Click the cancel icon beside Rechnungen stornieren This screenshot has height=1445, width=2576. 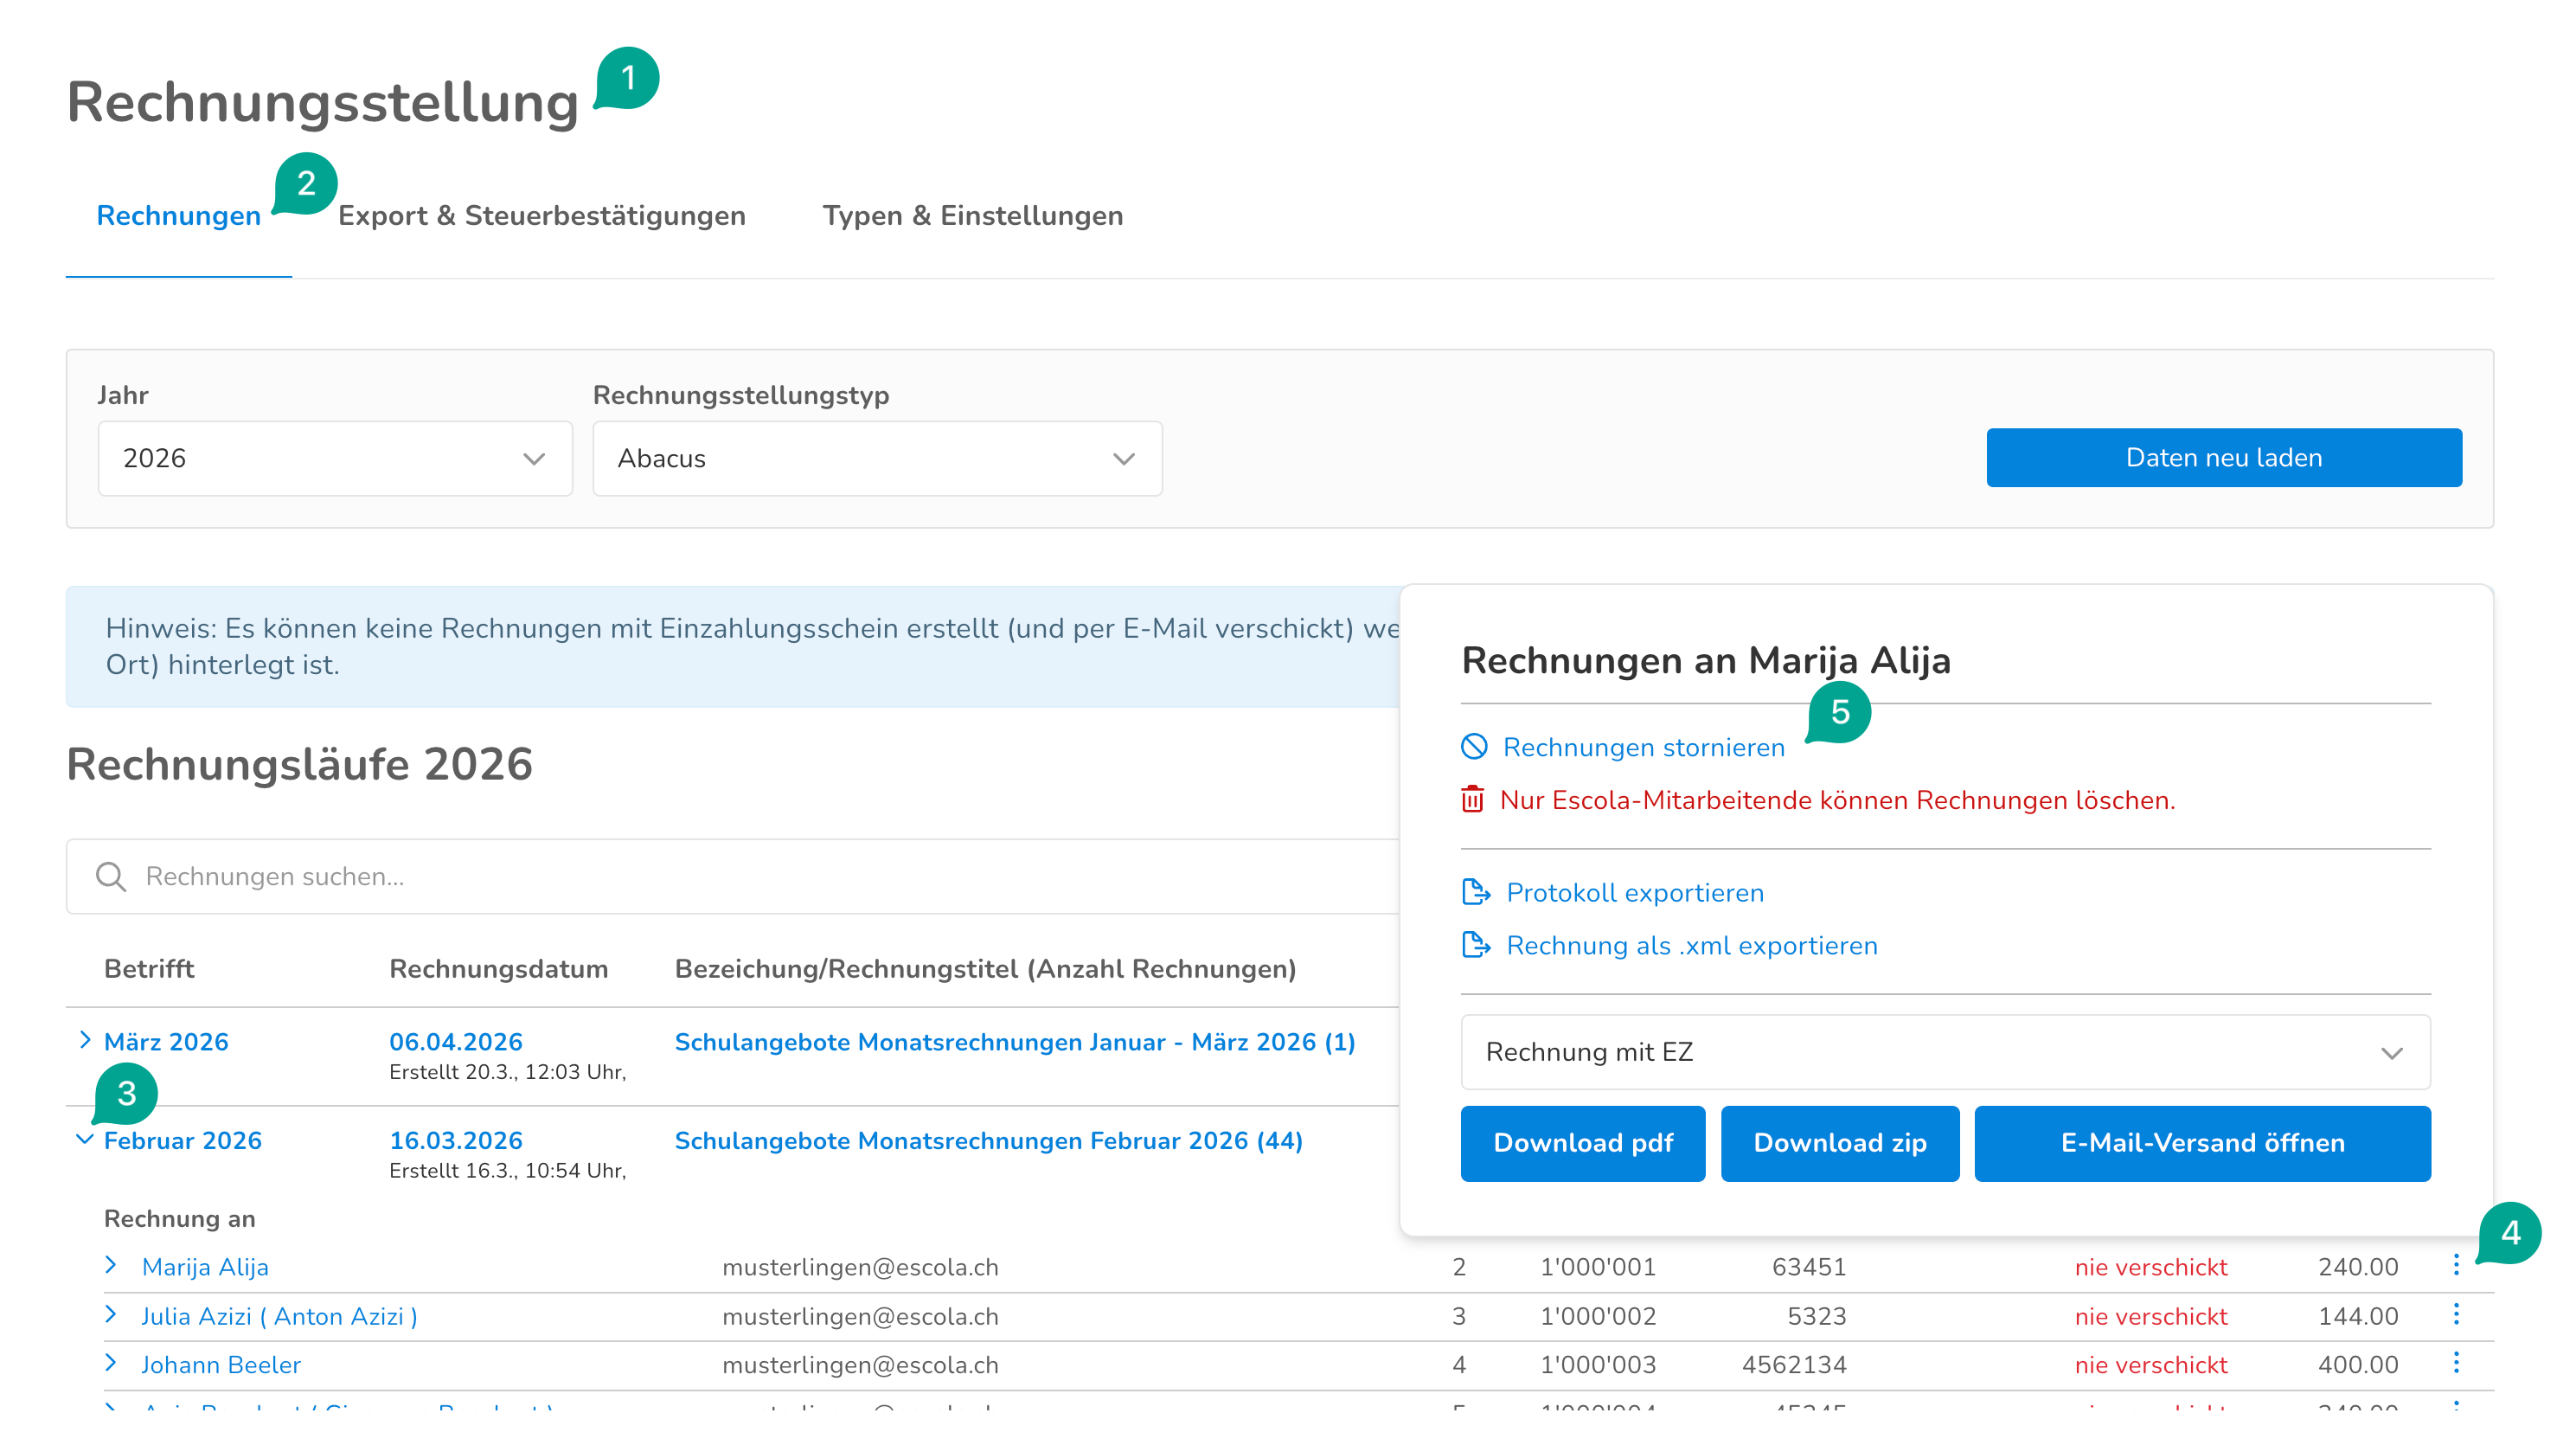[1474, 747]
